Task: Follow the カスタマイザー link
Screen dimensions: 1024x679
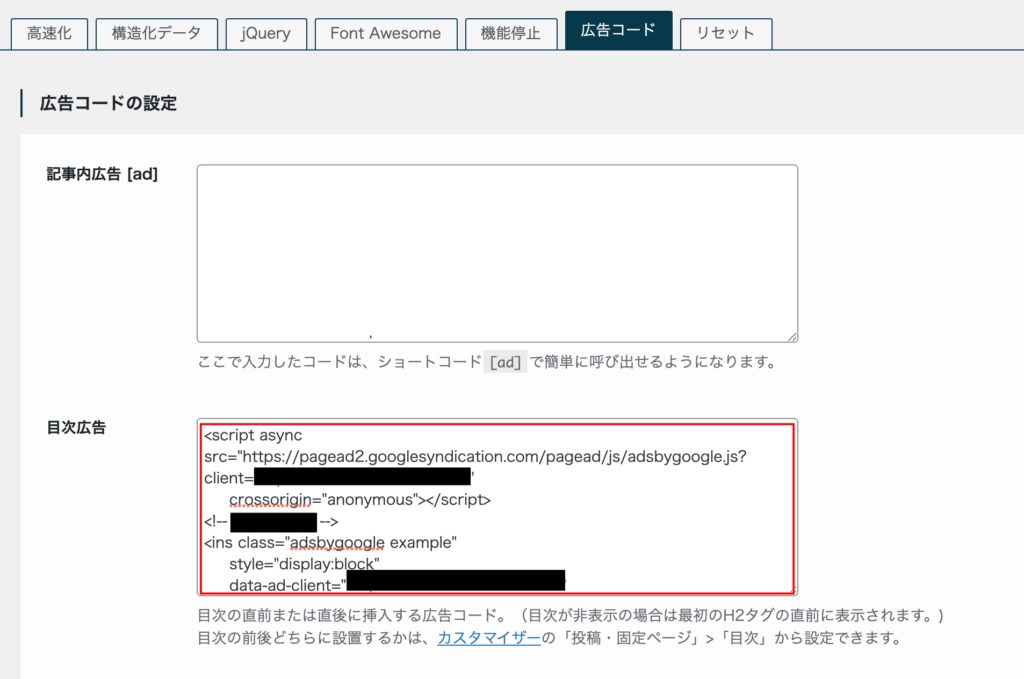Action: coord(489,638)
